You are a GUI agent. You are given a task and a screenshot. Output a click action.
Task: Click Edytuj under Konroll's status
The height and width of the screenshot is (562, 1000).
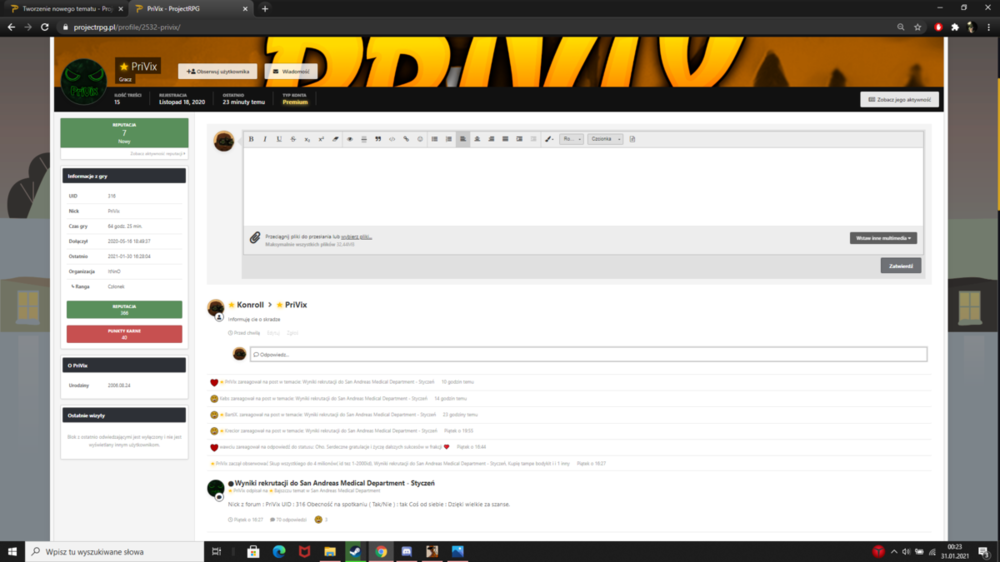point(273,333)
